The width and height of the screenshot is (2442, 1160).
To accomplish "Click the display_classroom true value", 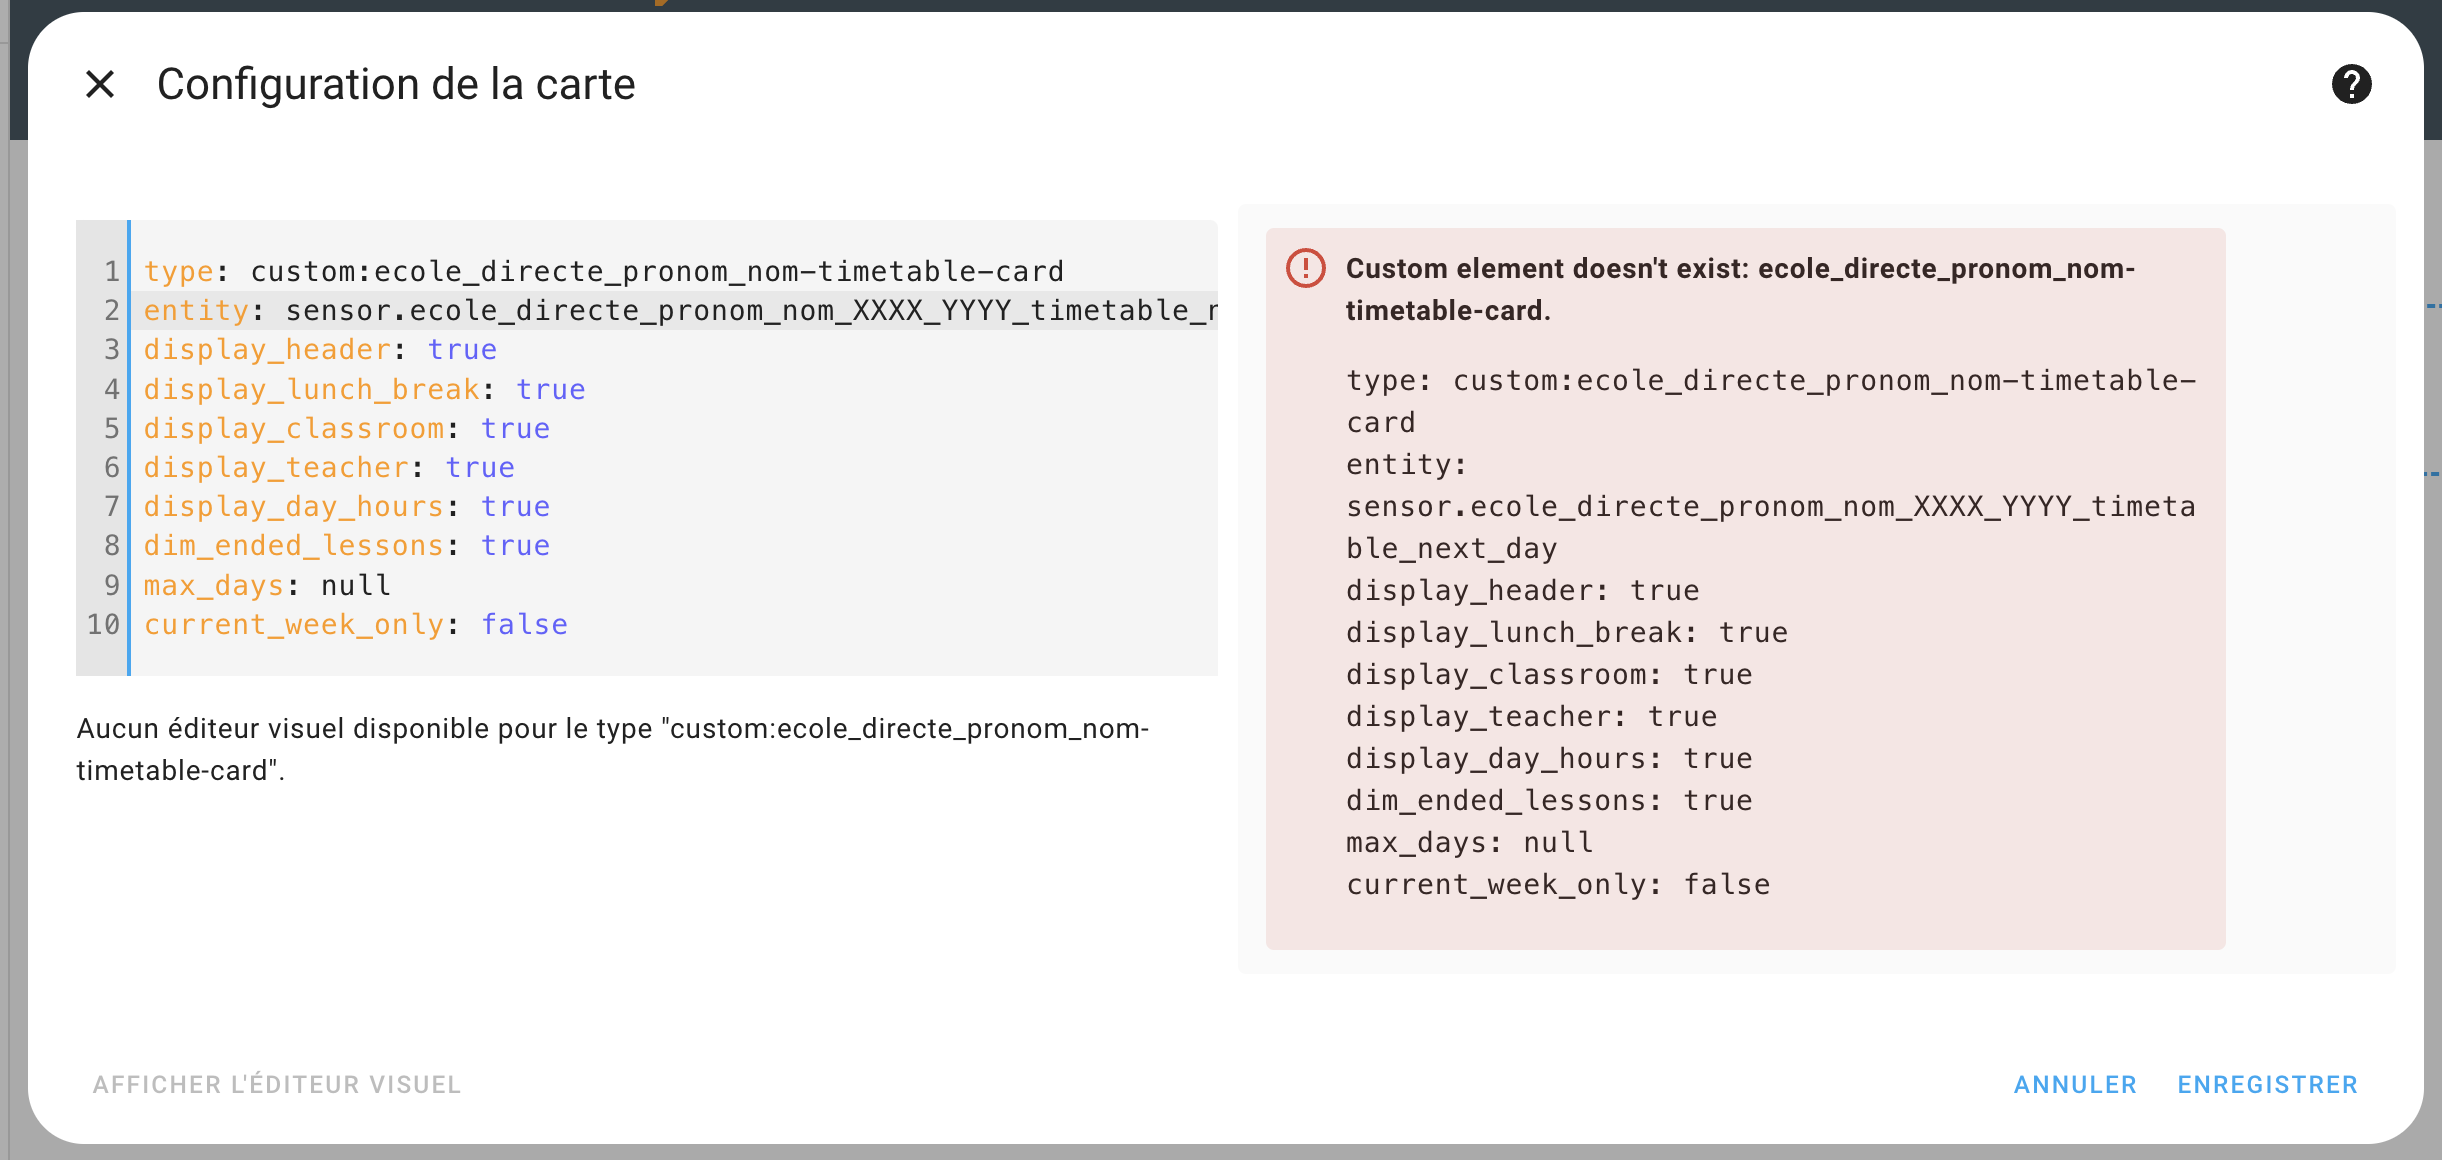I will click(515, 428).
